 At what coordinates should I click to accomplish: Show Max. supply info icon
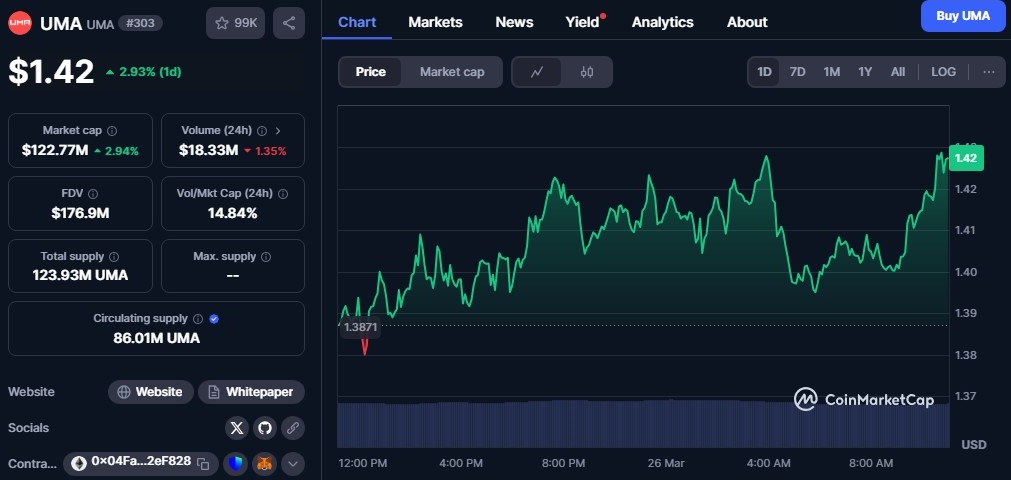[266, 257]
